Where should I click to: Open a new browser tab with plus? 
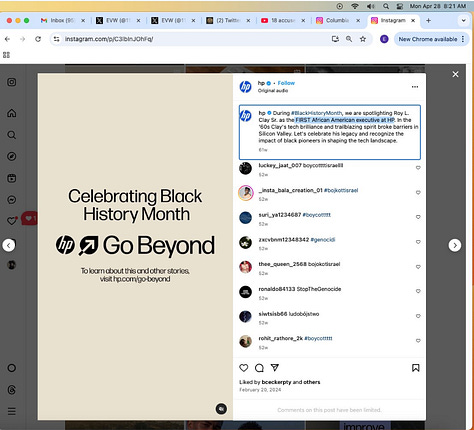click(x=428, y=20)
